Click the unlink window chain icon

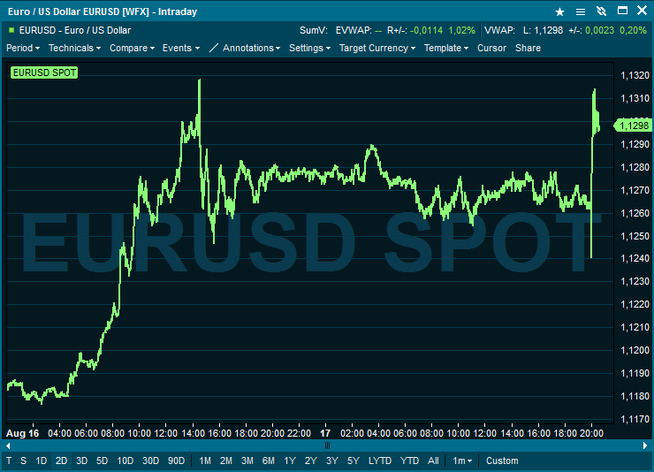600,11
